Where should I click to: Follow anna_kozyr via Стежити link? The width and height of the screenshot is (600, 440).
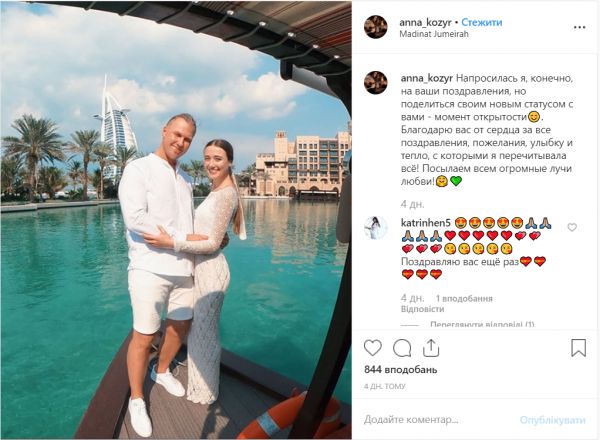pos(481,23)
